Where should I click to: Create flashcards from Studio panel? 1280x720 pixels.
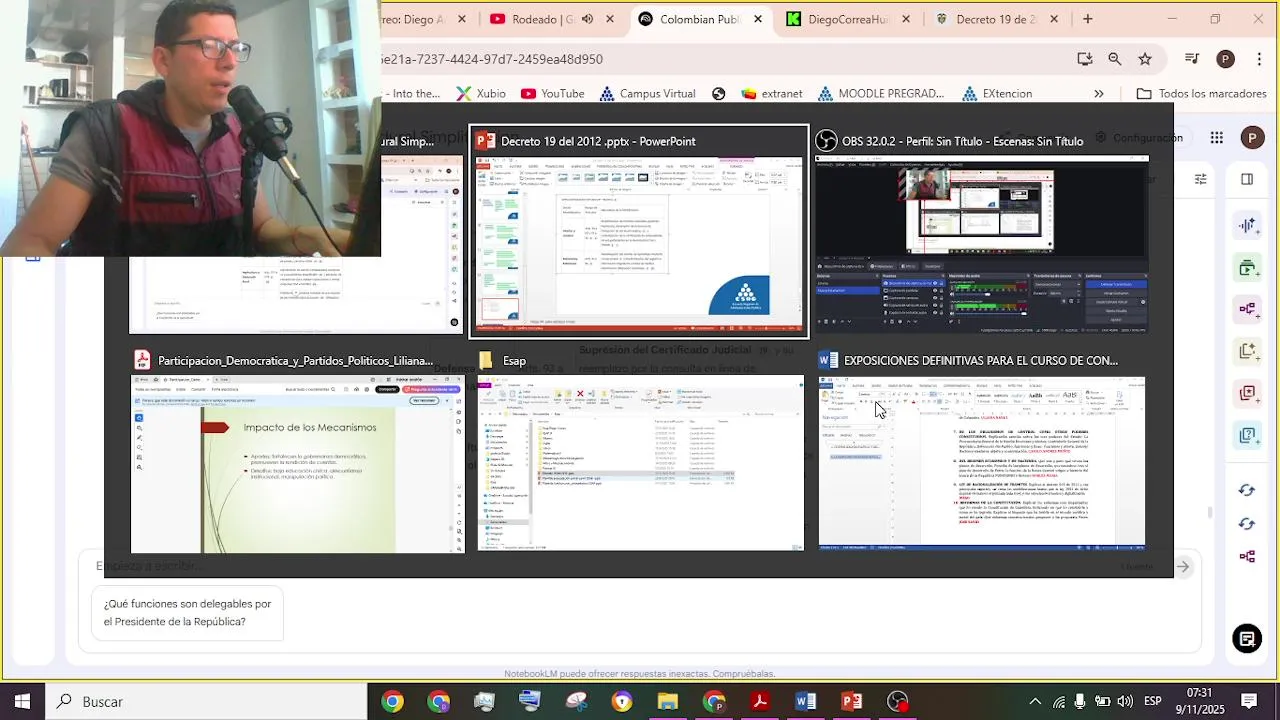point(1247,393)
